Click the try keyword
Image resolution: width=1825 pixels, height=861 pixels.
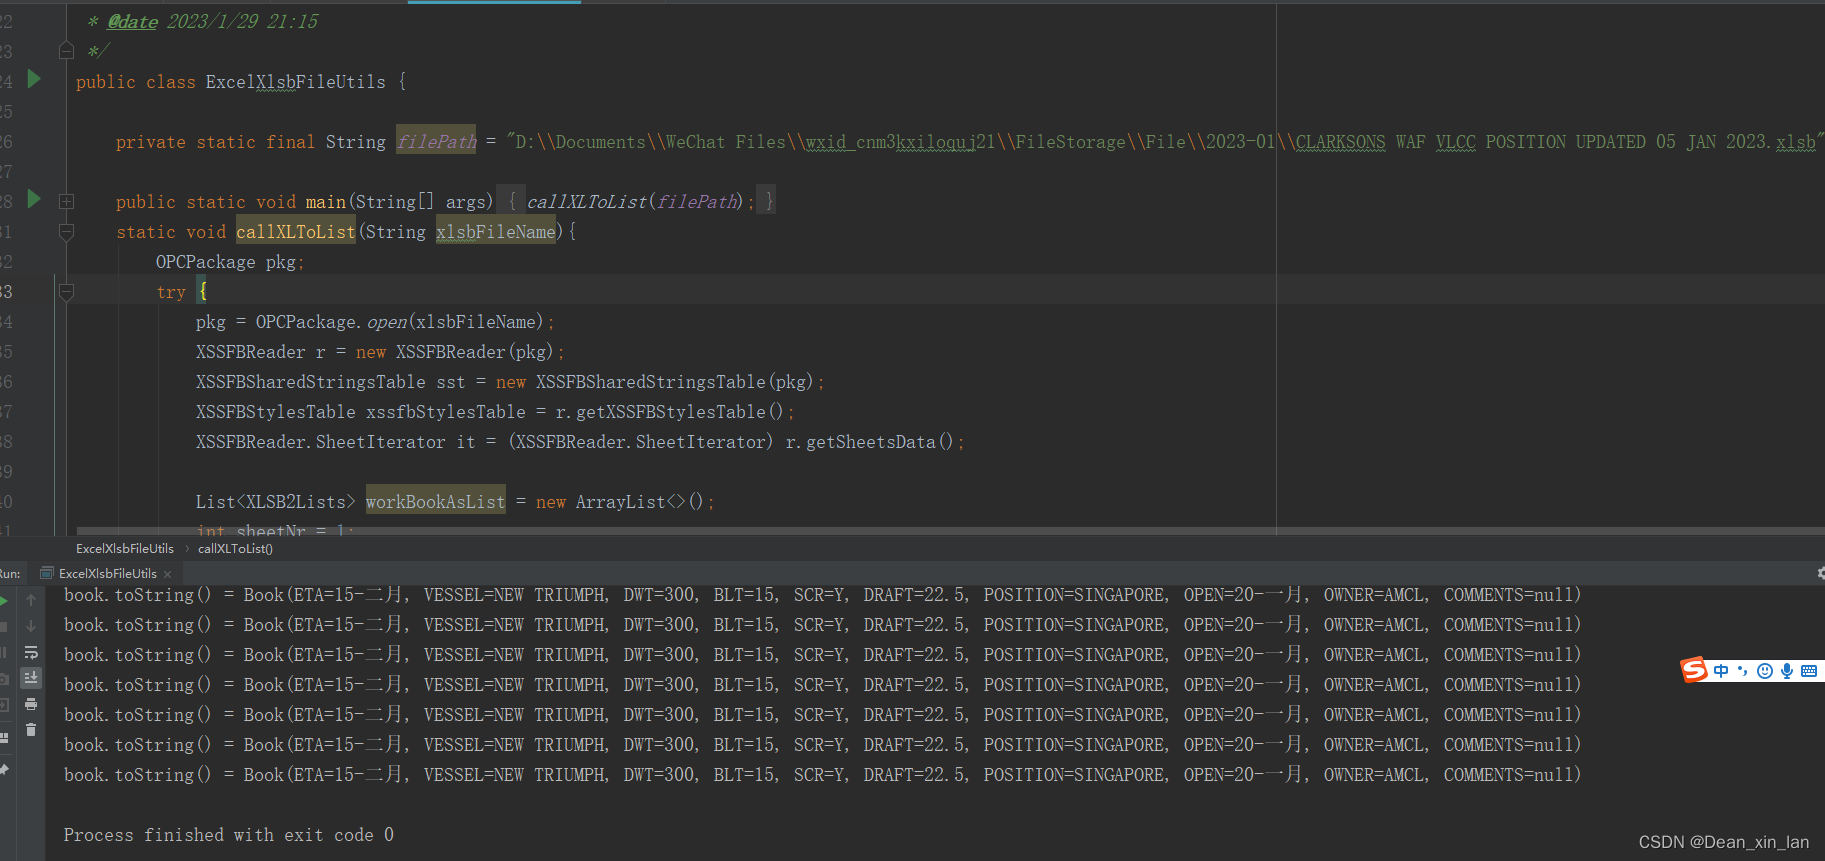171,292
